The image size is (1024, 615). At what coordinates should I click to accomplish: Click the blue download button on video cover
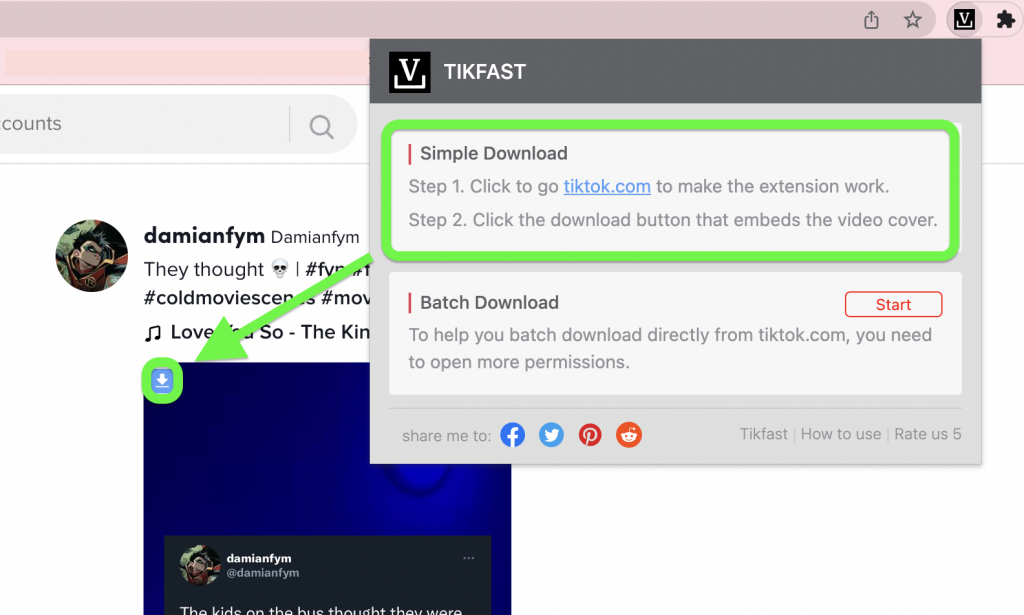(162, 380)
